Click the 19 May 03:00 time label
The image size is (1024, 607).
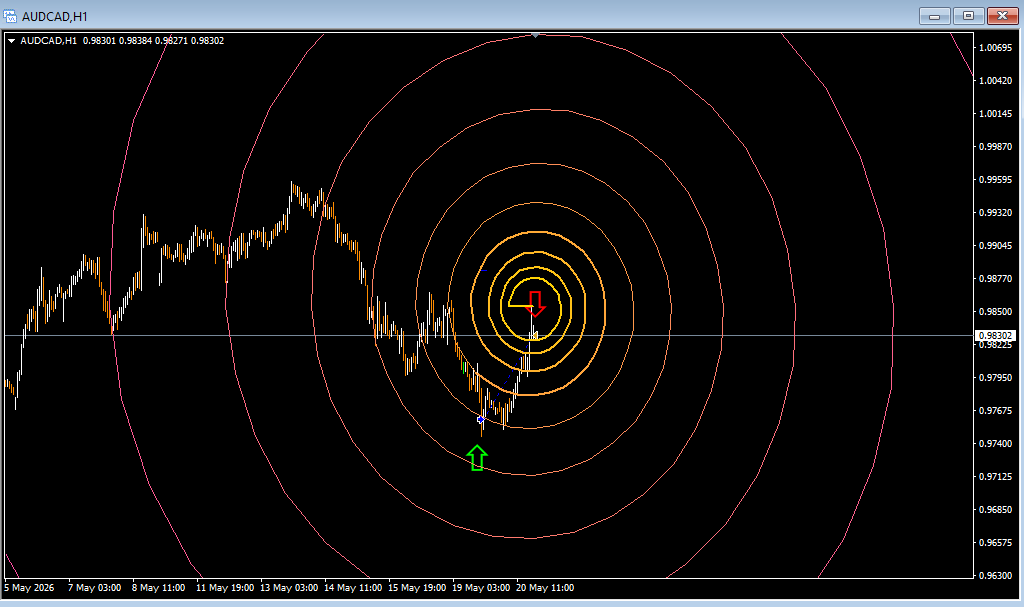[481, 587]
